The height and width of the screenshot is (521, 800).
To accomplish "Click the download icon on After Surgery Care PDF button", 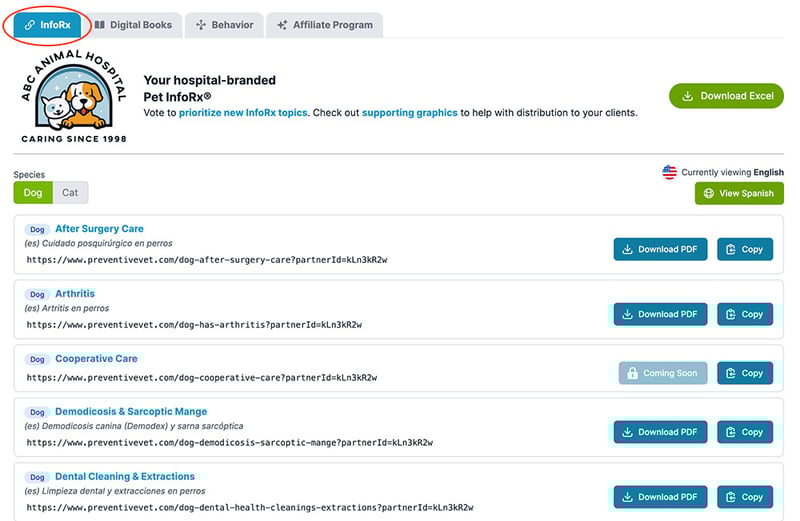I will pyautogui.click(x=628, y=250).
